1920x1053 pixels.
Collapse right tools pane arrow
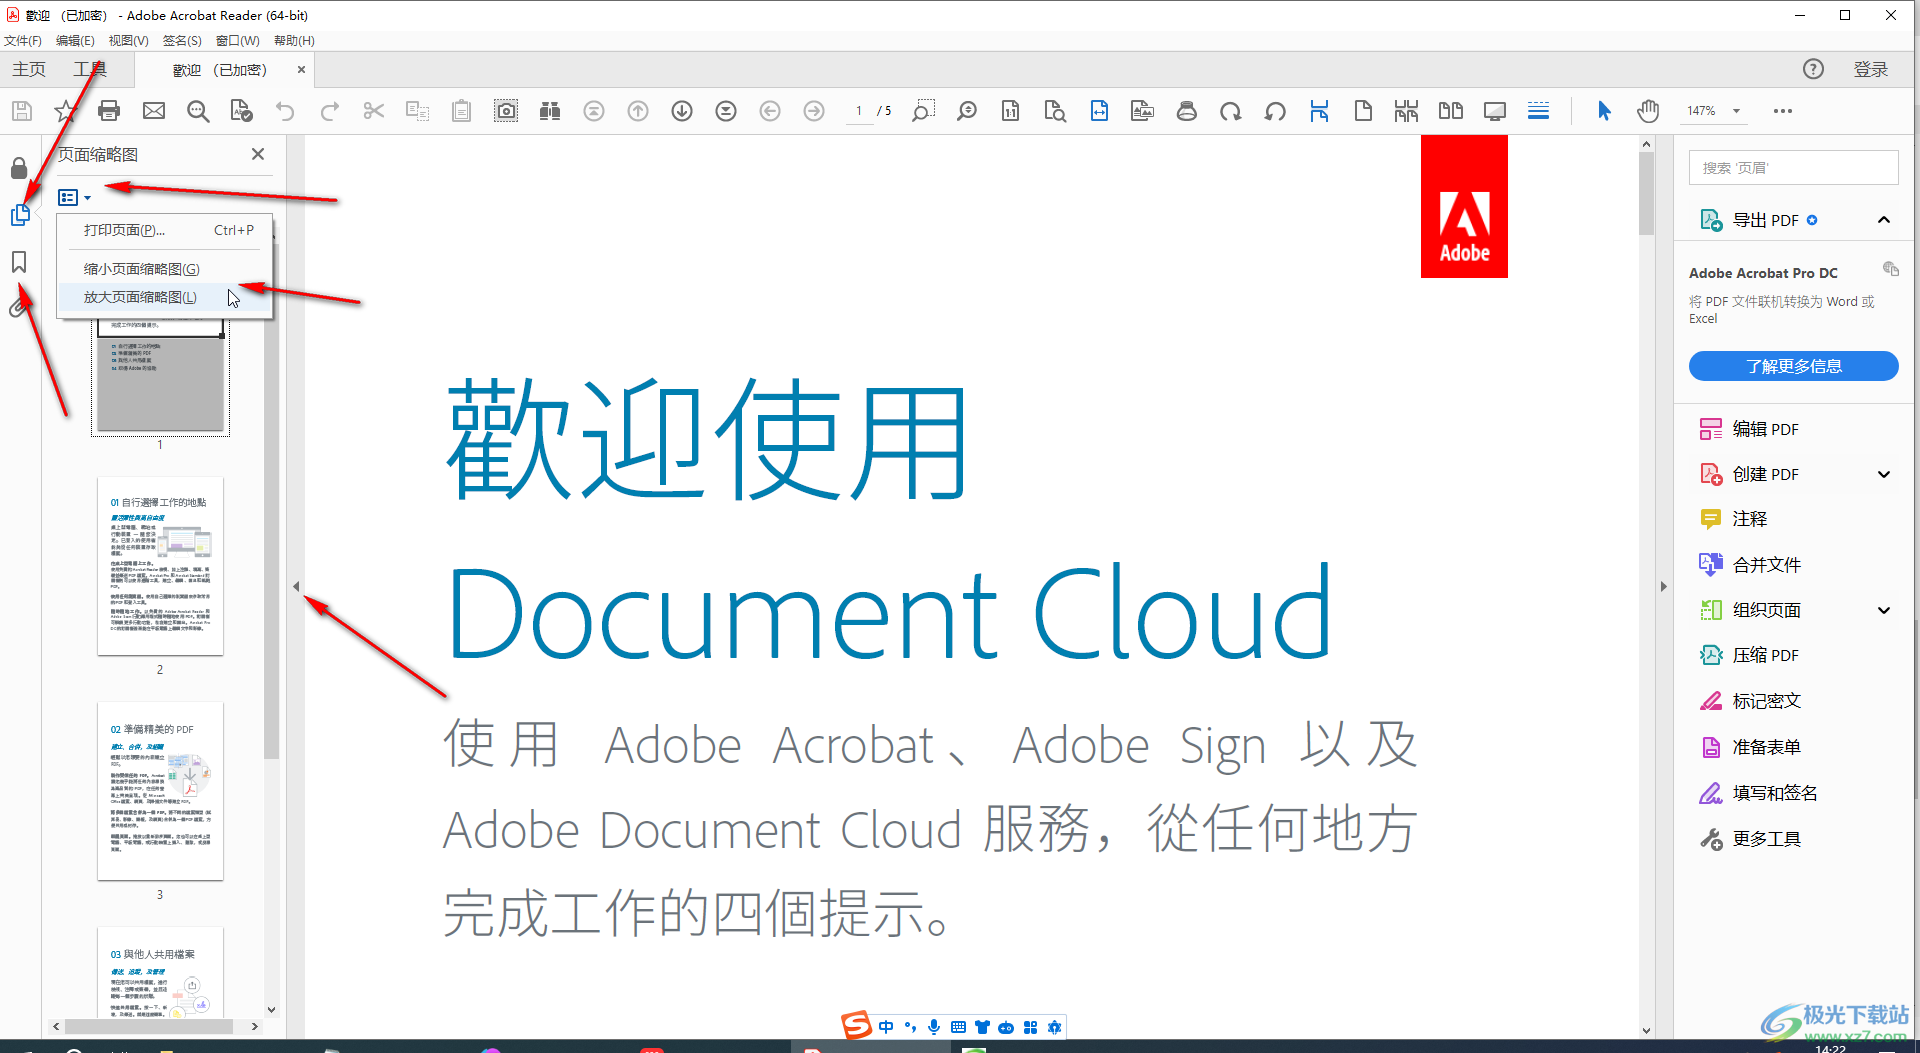click(1664, 587)
